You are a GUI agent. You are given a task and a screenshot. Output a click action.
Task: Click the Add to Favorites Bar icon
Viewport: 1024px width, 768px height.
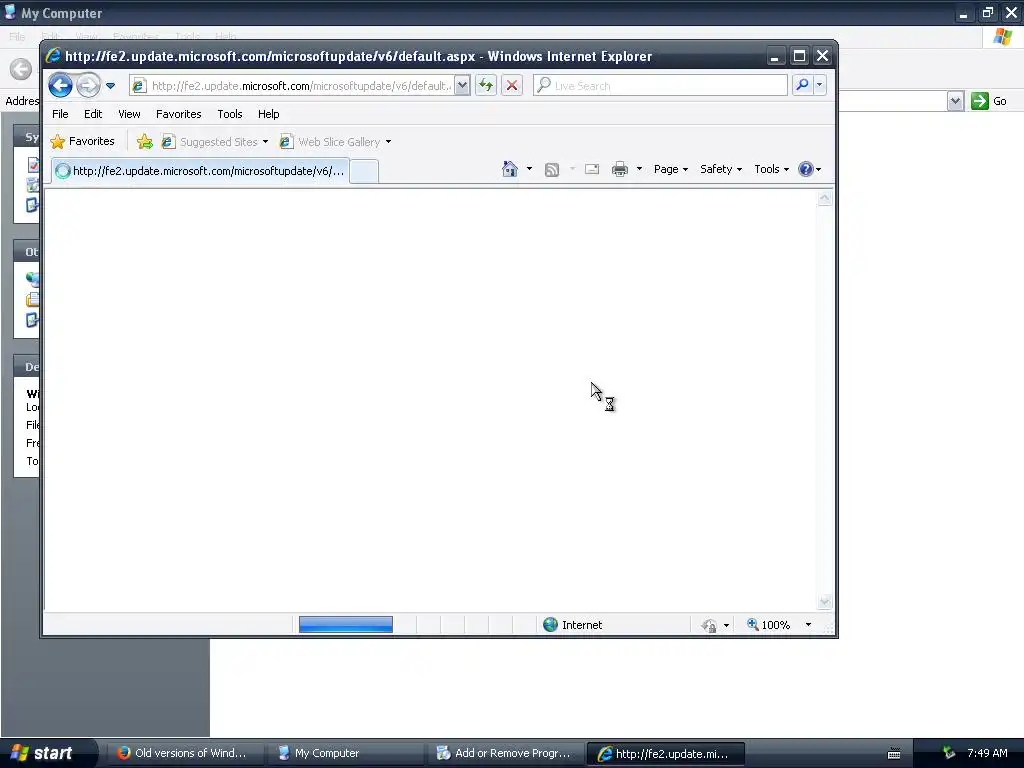(144, 142)
